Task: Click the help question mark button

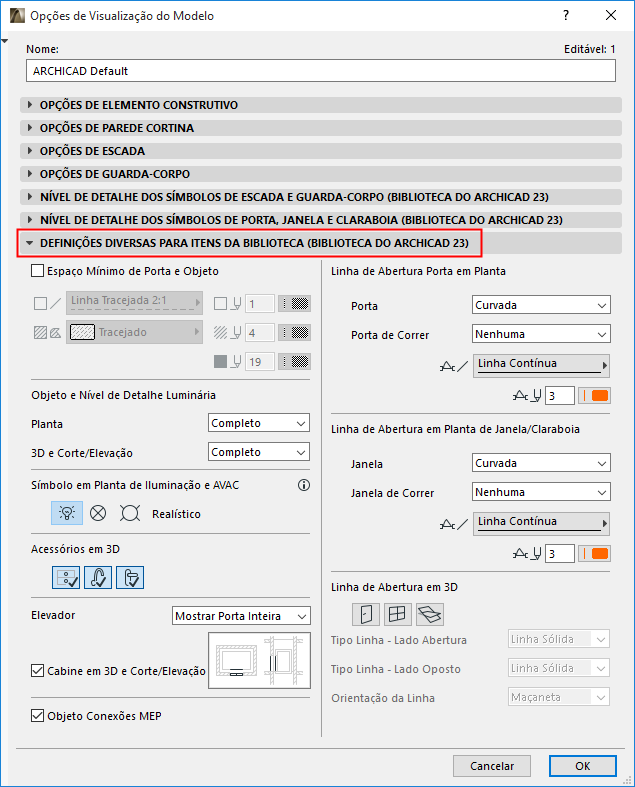Action: 566,15
